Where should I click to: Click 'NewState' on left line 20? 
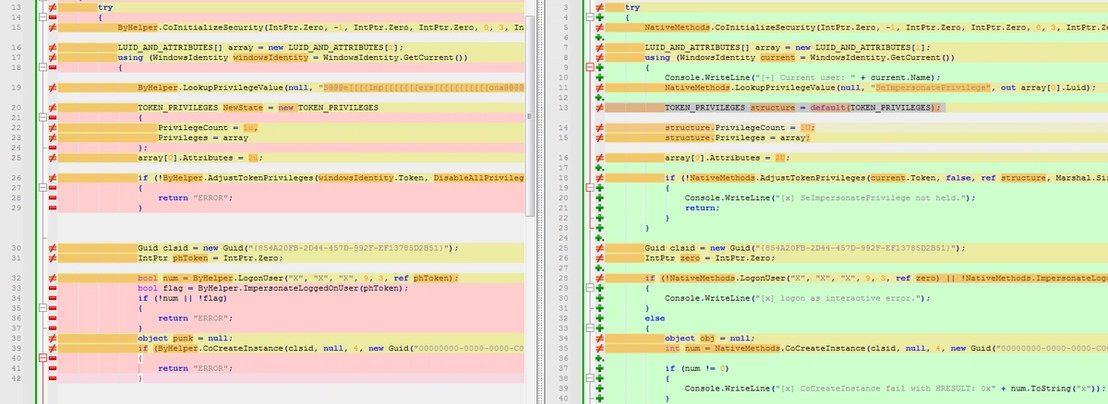[242, 107]
